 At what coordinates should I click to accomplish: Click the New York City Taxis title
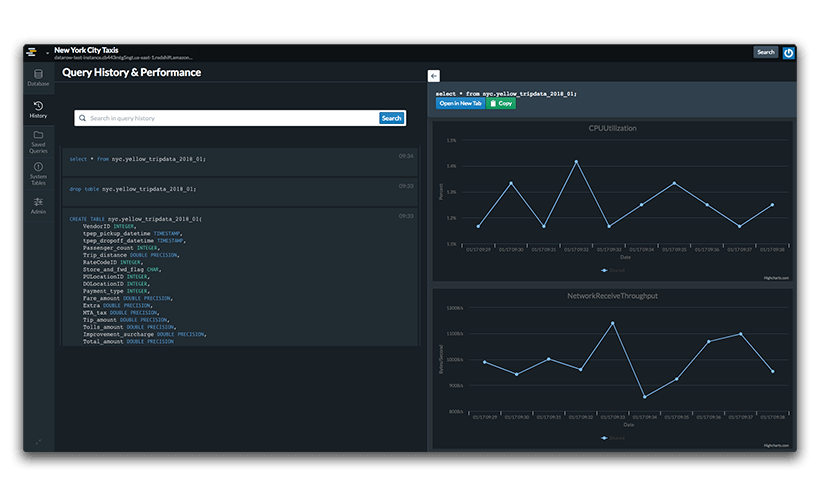(x=86, y=50)
